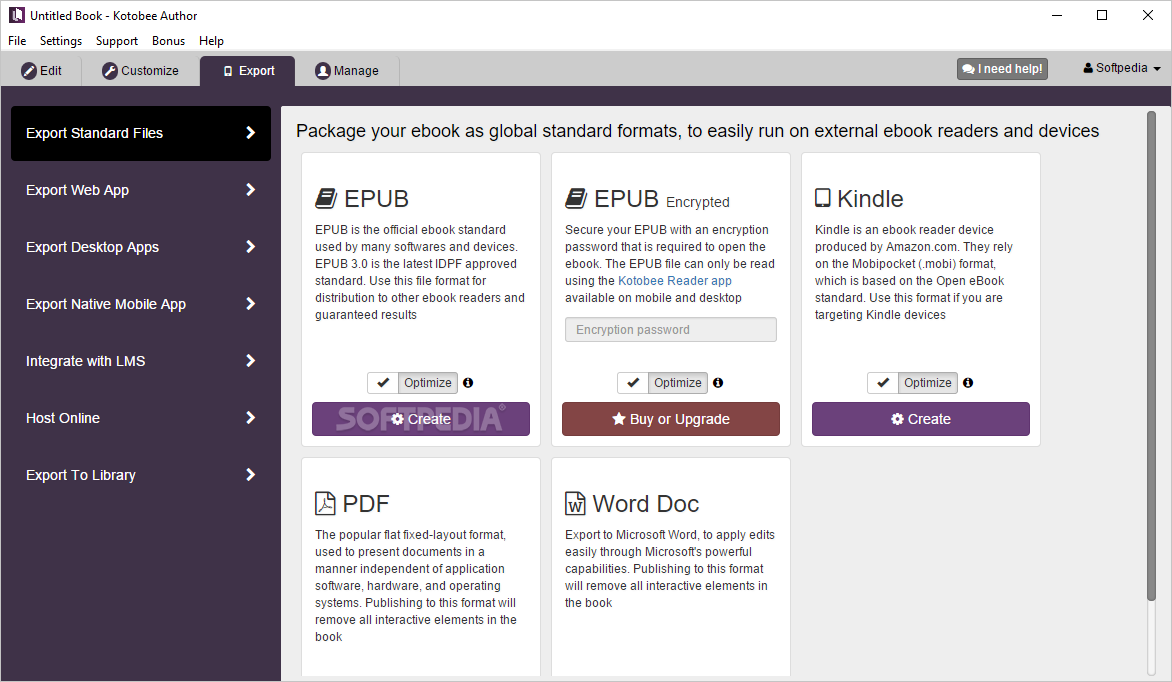Switch to the Manage tab
1172x682 pixels.
coord(347,71)
